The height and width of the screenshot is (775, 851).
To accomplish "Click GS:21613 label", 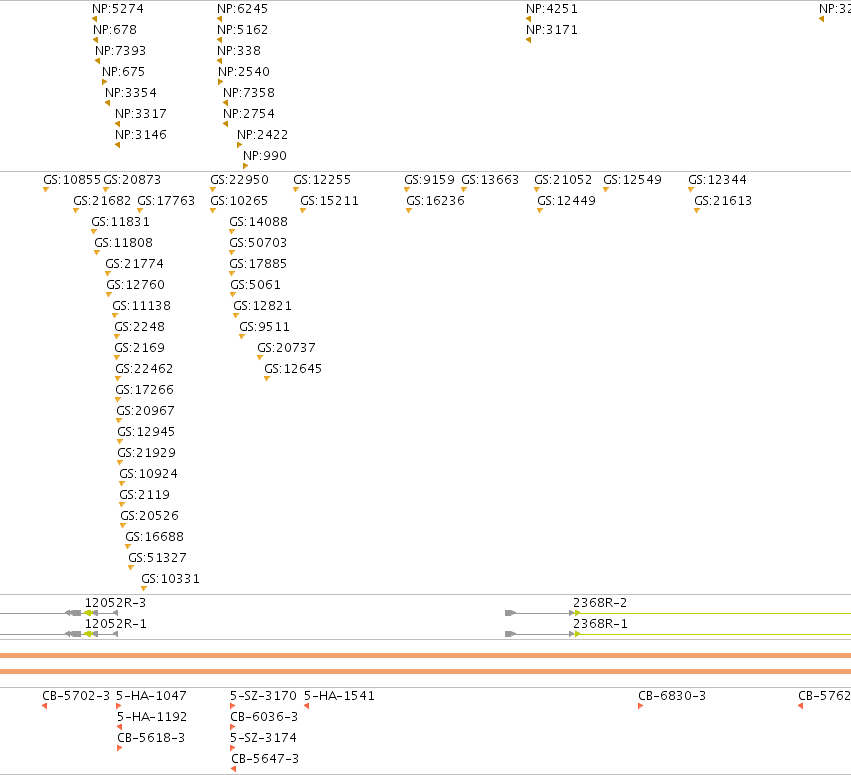I will tap(723, 201).
